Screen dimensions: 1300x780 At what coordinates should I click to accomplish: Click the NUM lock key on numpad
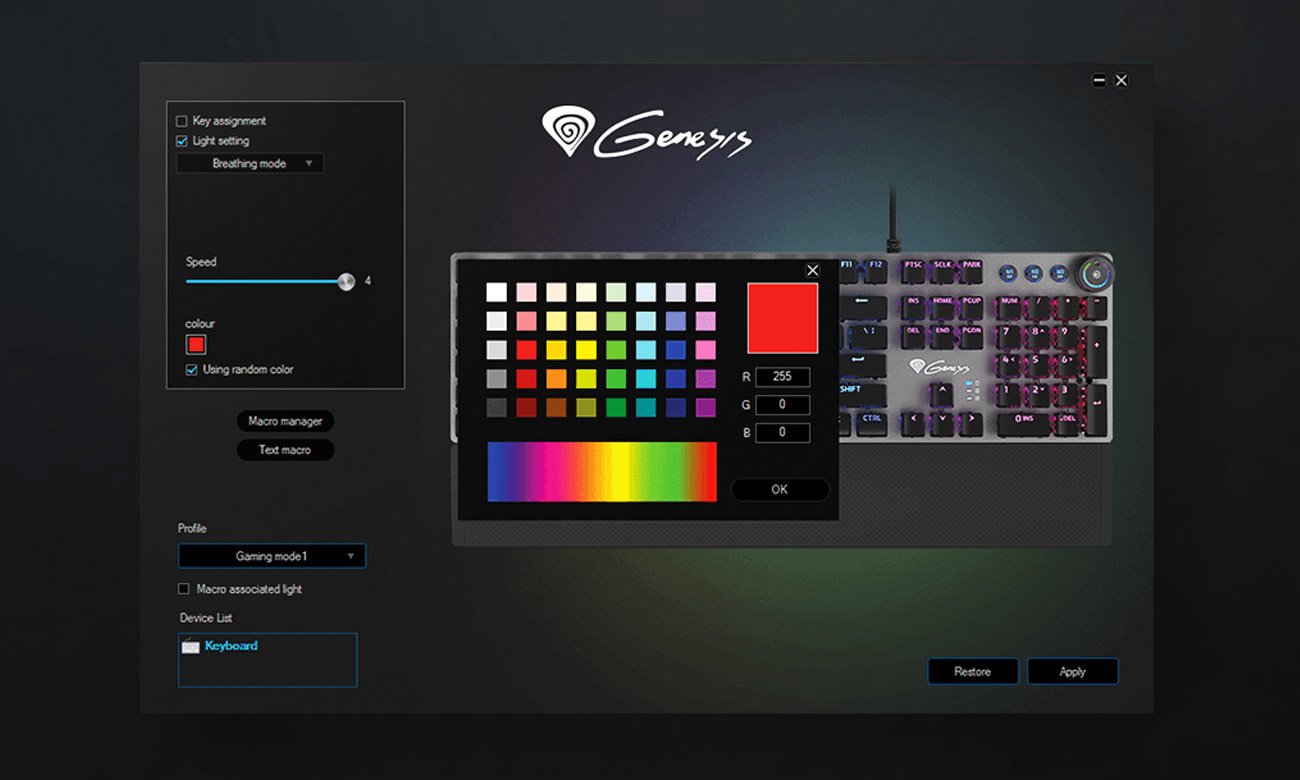1008,308
